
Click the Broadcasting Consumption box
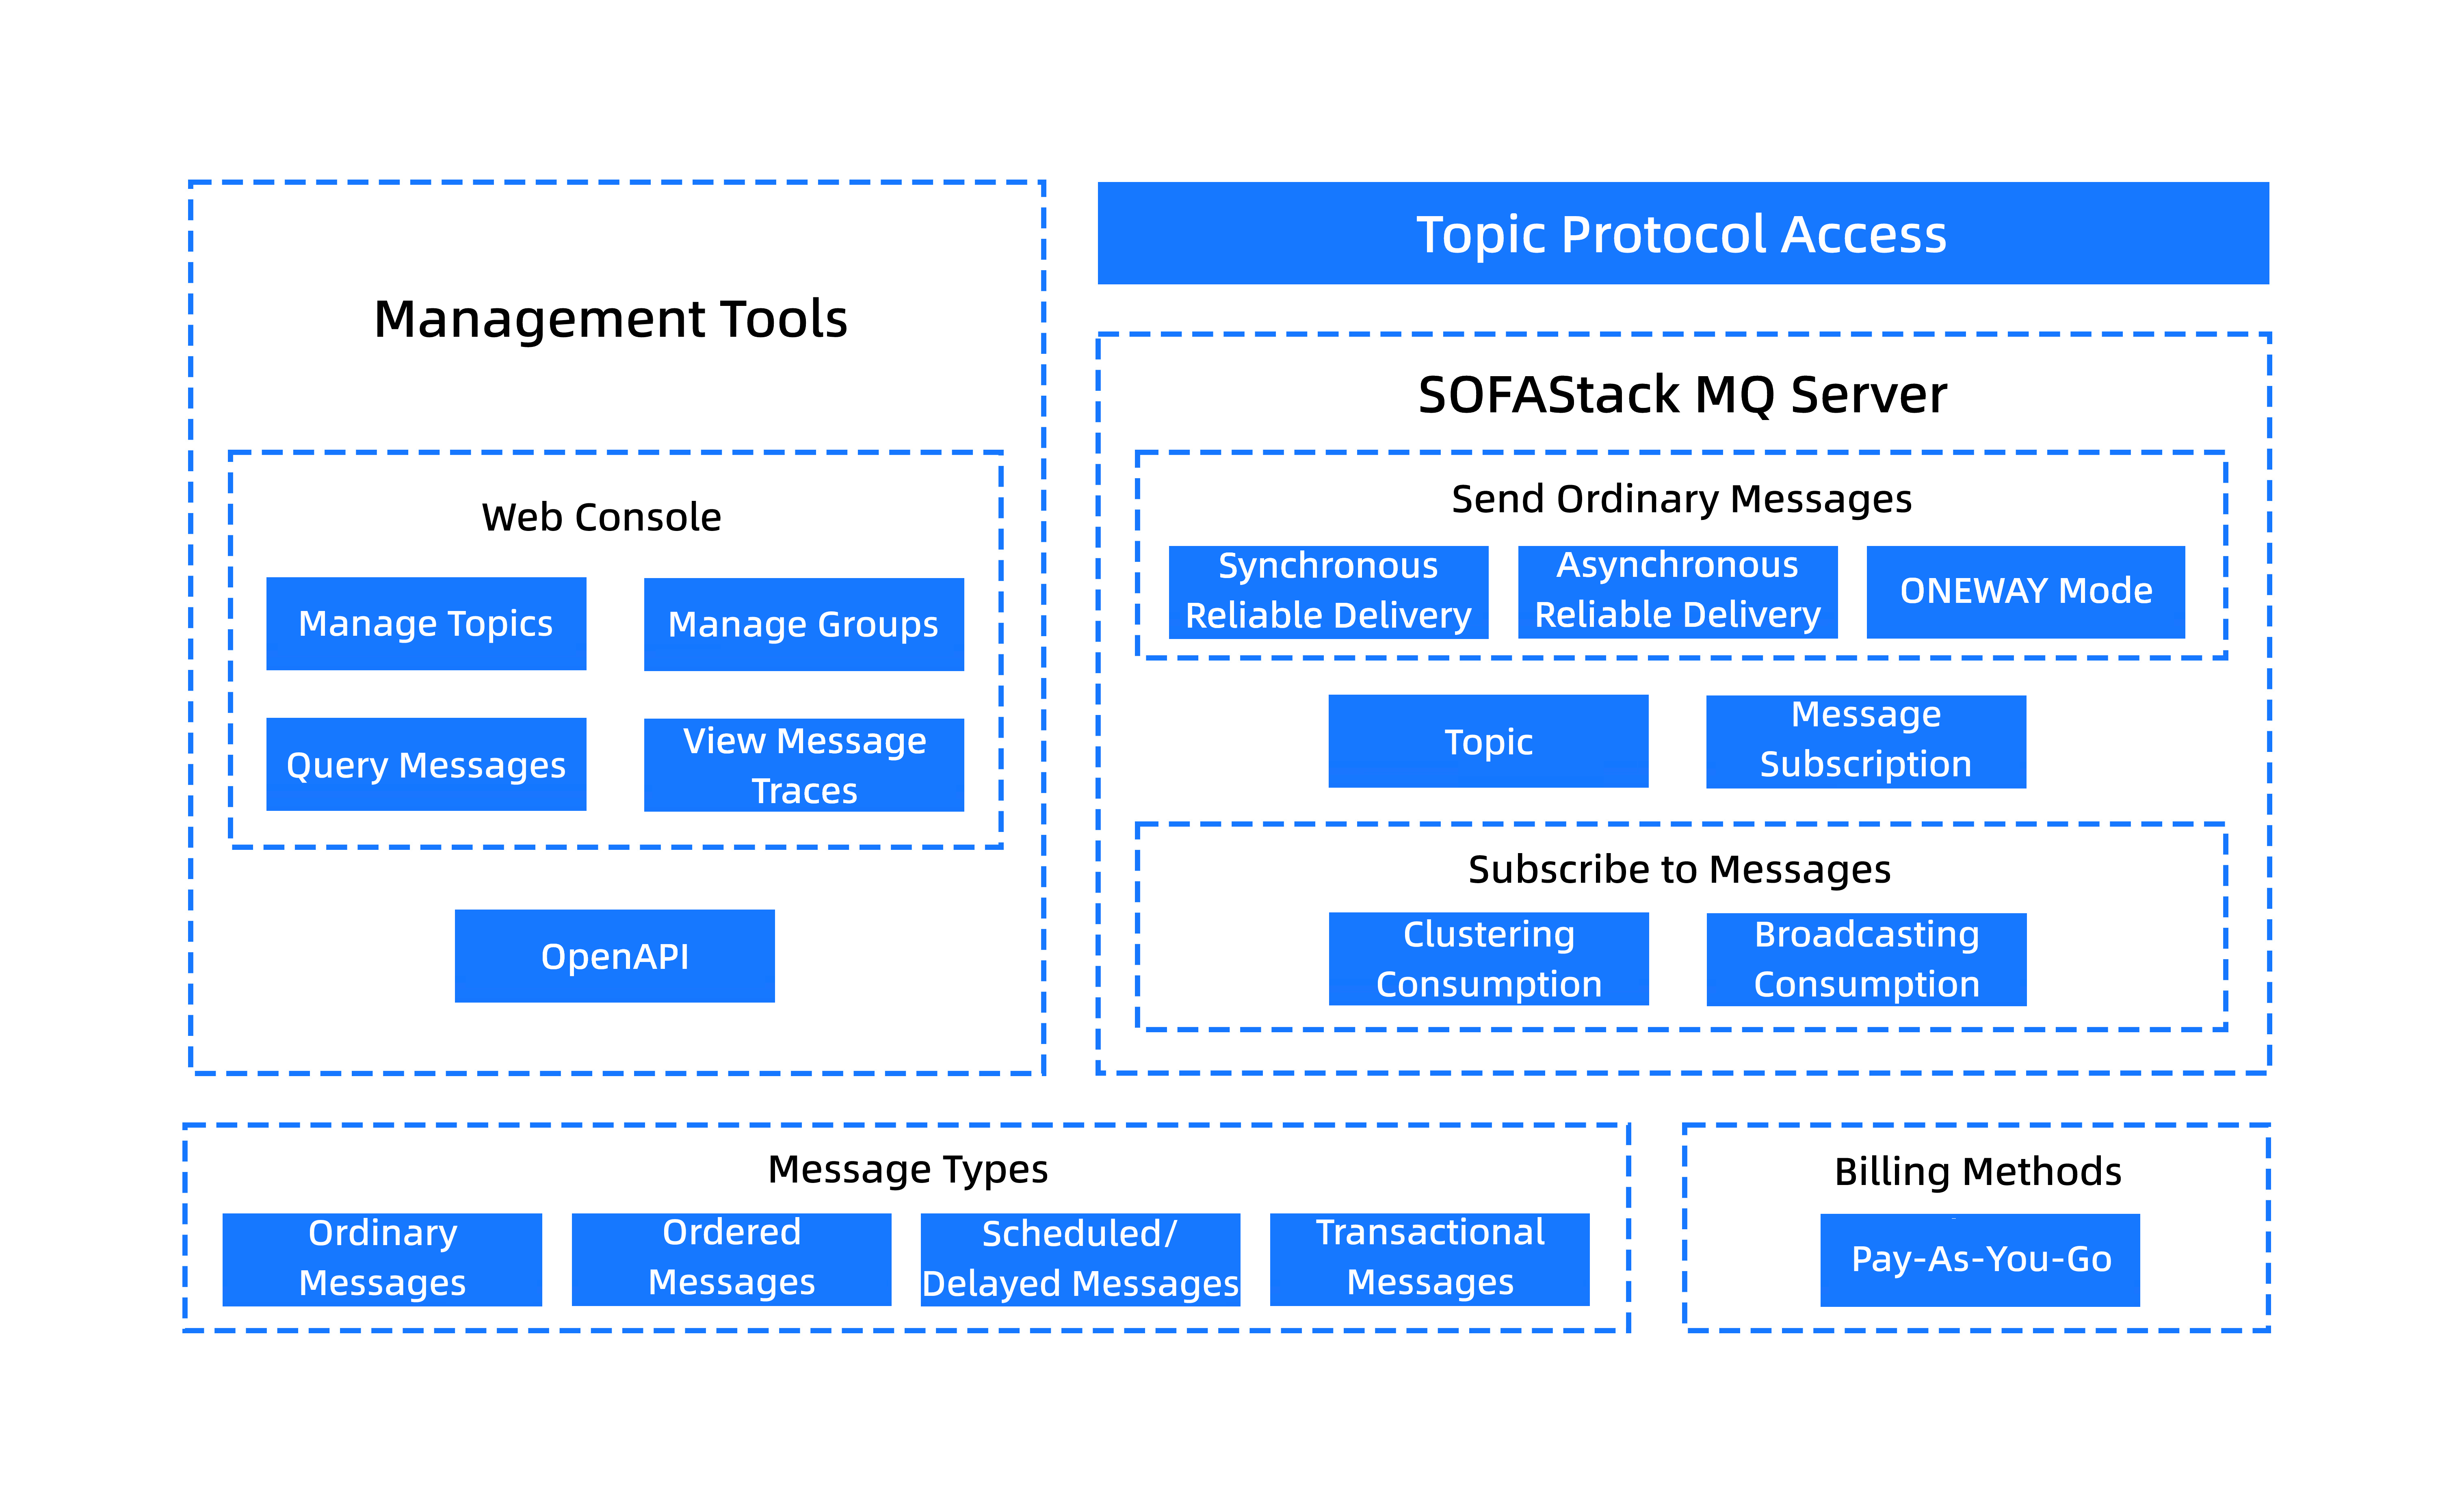point(1866,959)
